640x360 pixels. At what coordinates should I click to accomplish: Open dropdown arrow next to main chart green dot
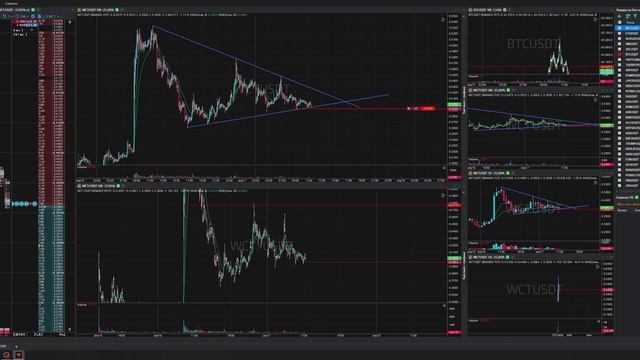click(122, 10)
